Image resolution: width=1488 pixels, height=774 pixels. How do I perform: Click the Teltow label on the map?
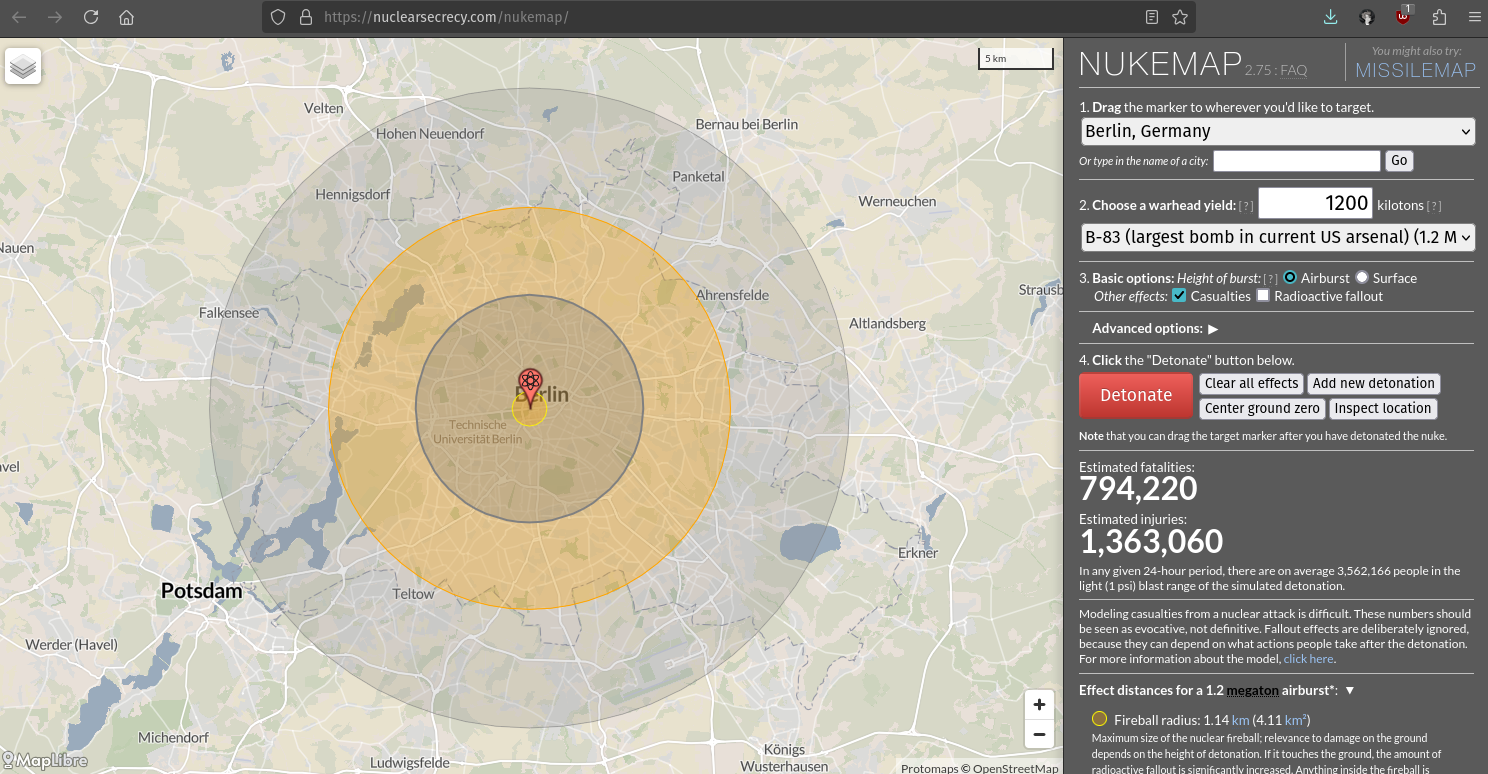pos(413,593)
